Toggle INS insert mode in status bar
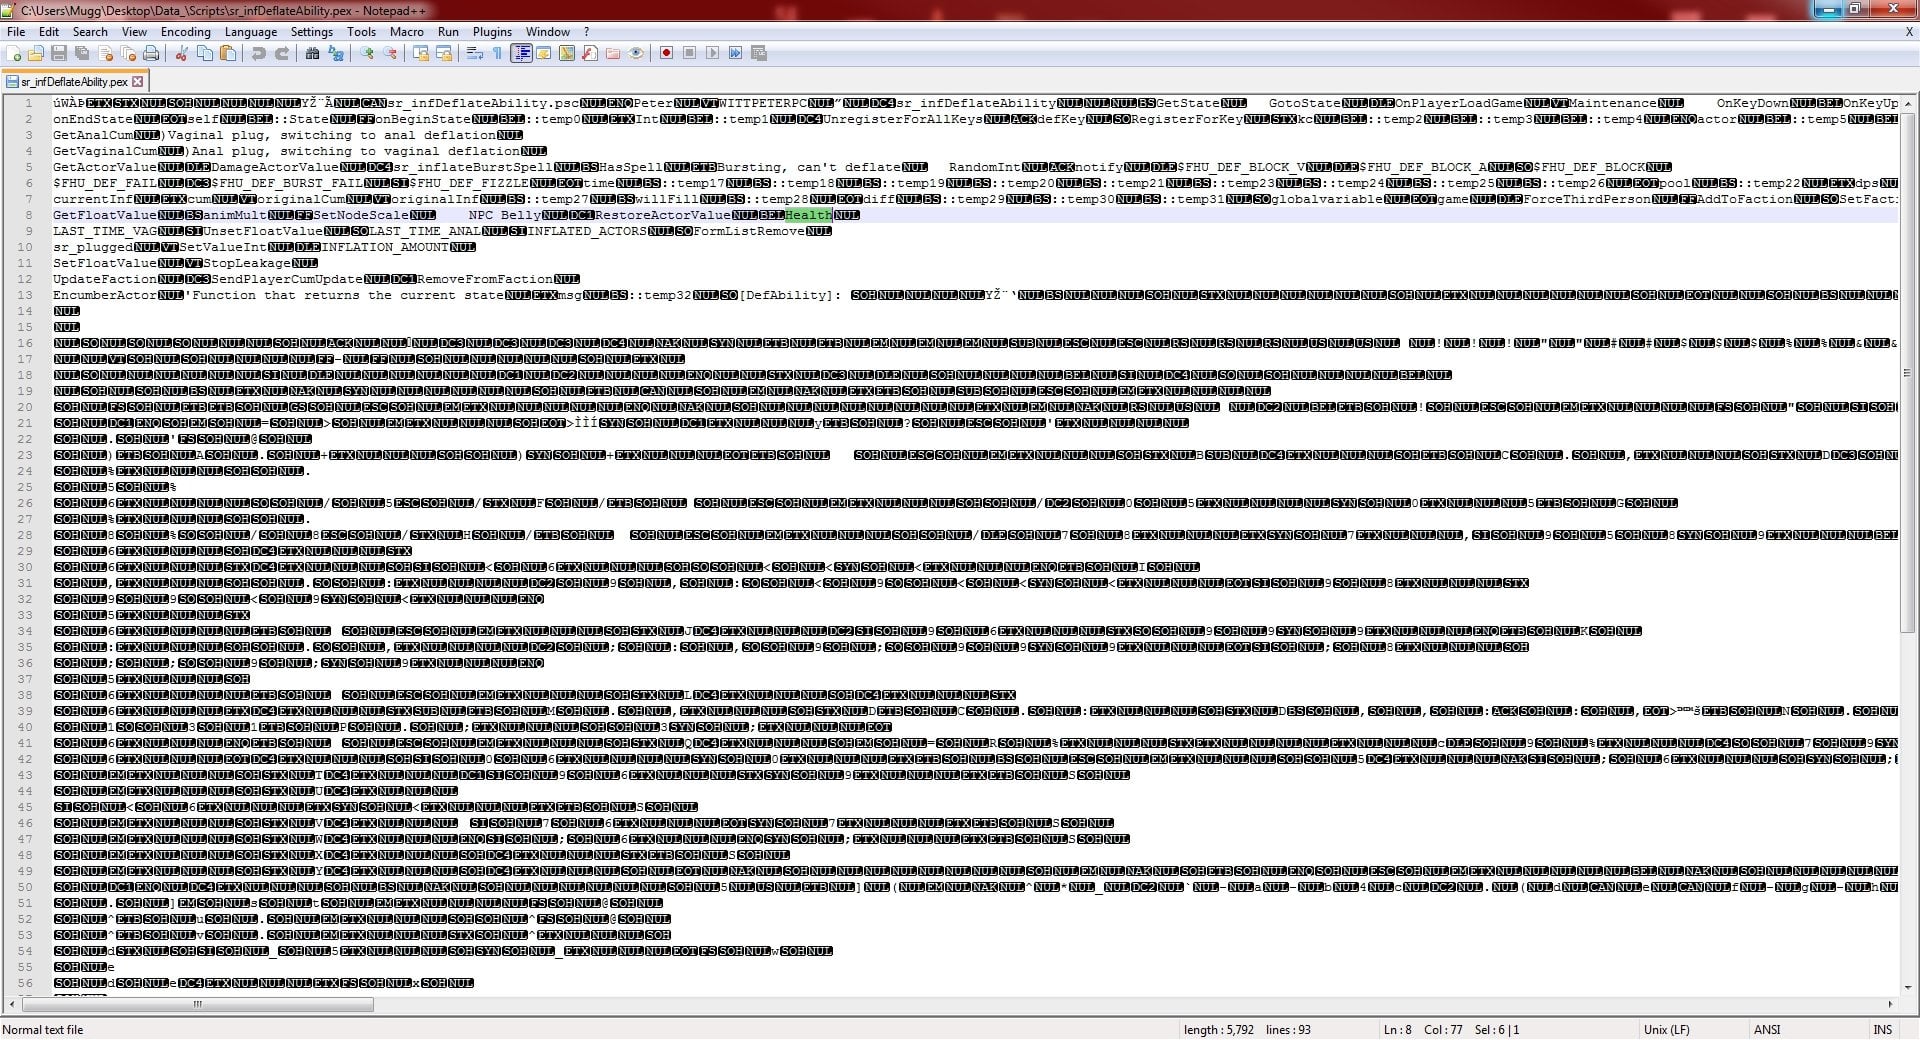 click(x=1883, y=1029)
